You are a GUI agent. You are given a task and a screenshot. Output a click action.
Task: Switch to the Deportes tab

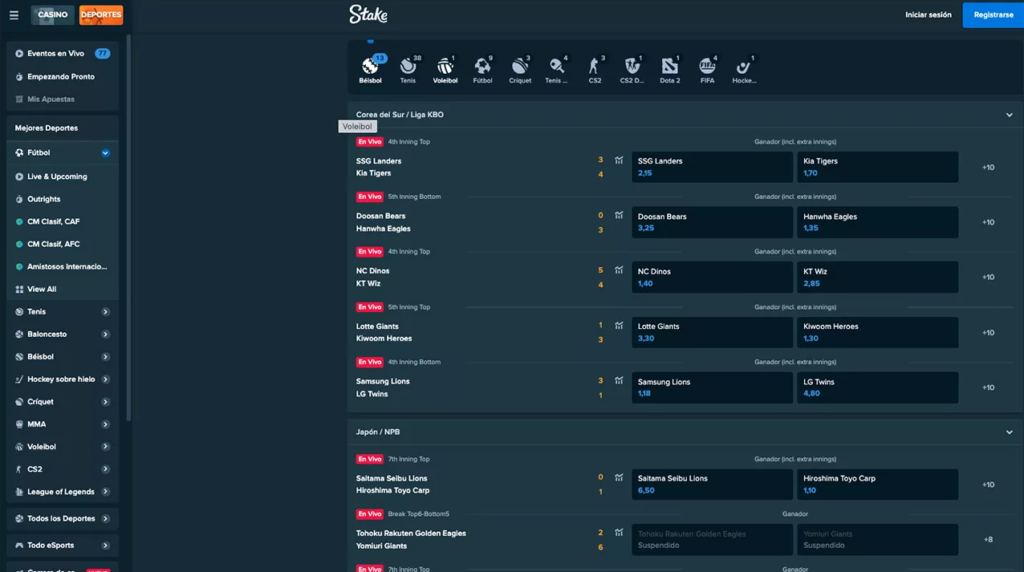coord(101,14)
